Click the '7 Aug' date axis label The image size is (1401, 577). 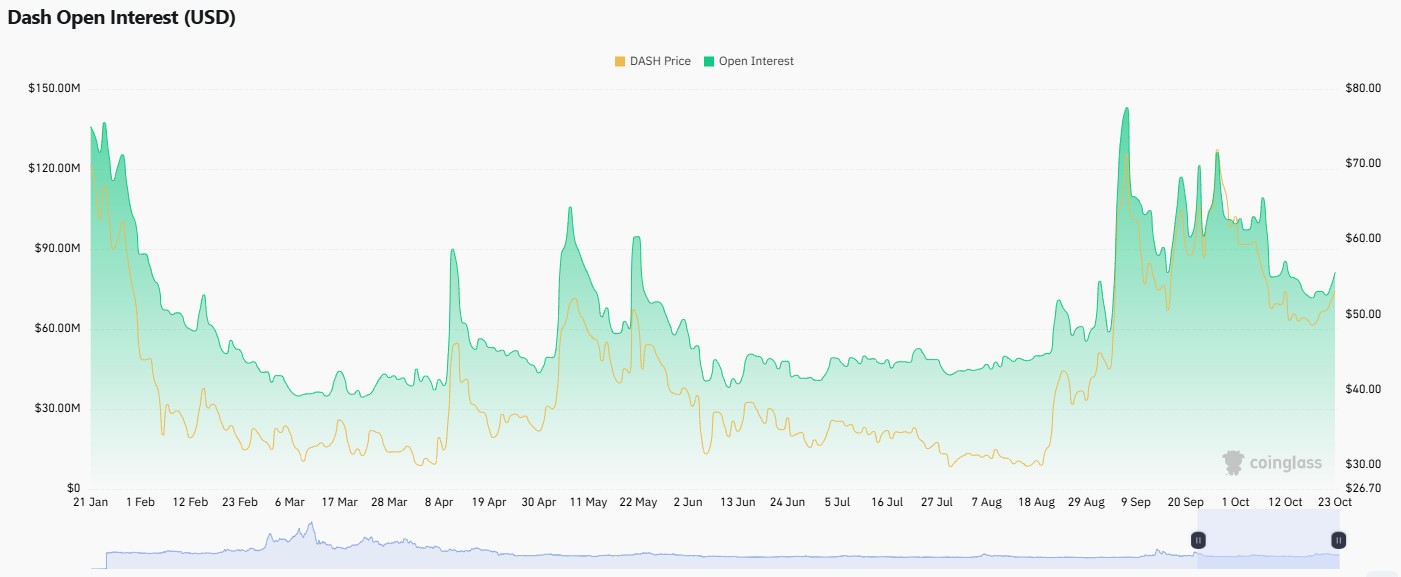[x=986, y=502]
